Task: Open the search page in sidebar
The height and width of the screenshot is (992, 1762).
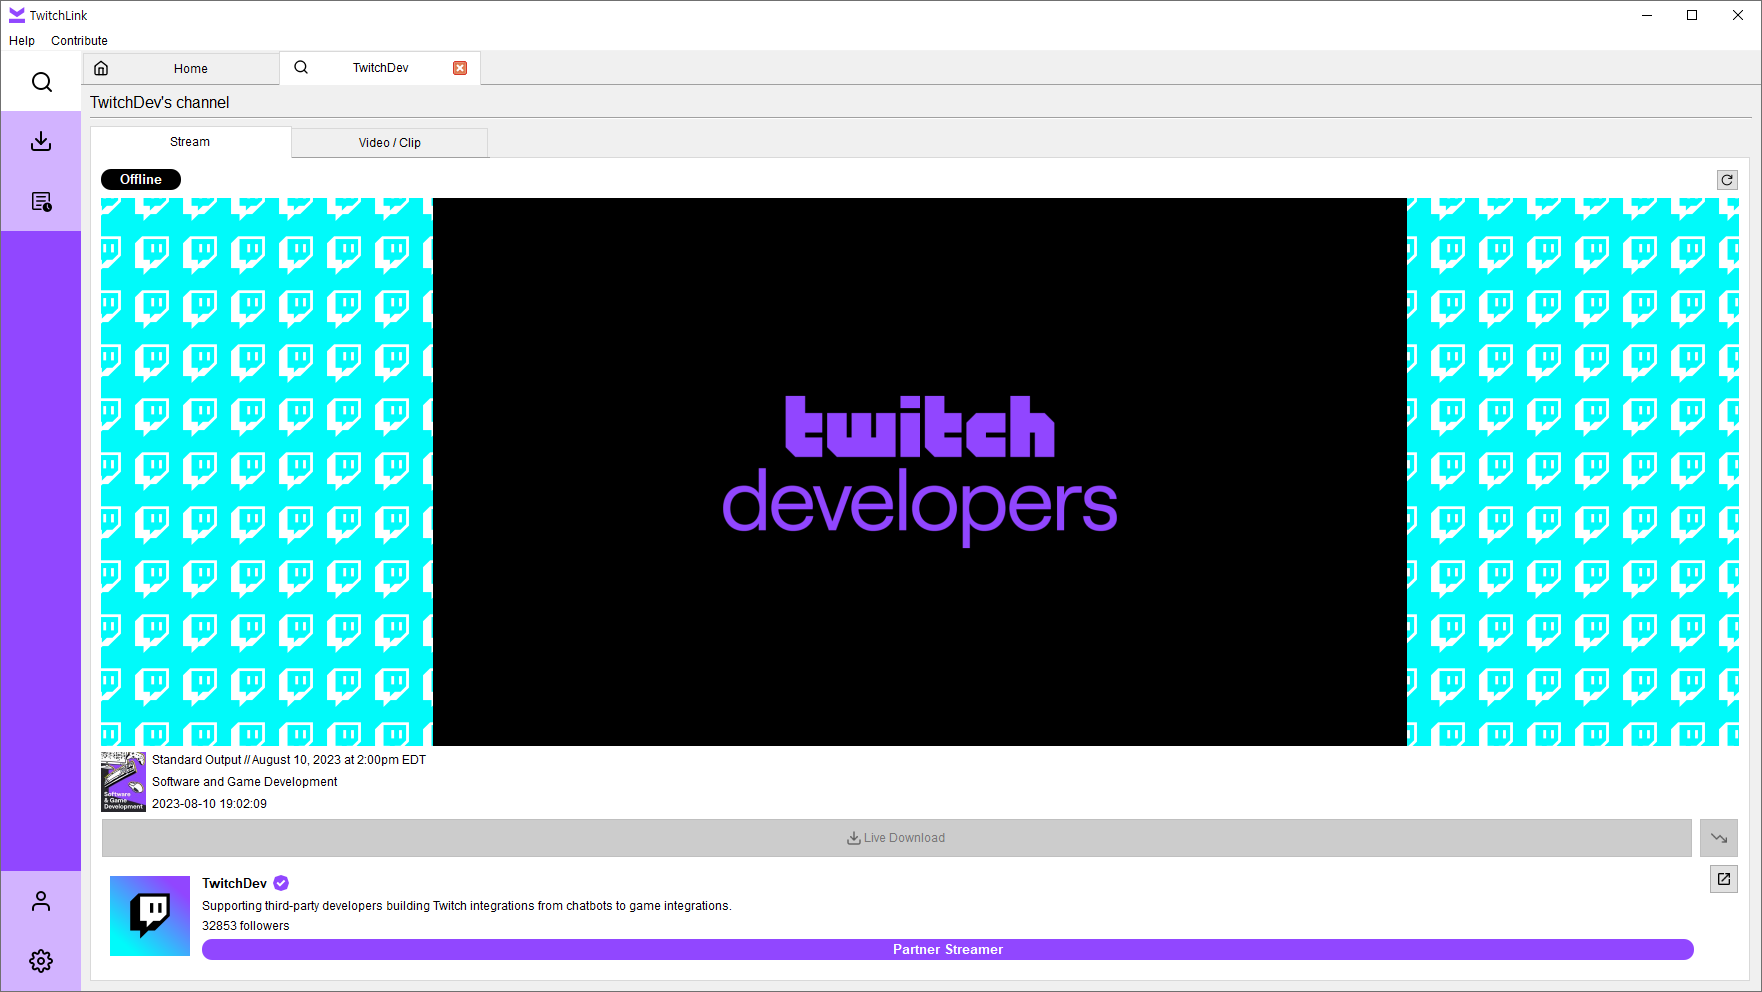Action: [x=41, y=82]
